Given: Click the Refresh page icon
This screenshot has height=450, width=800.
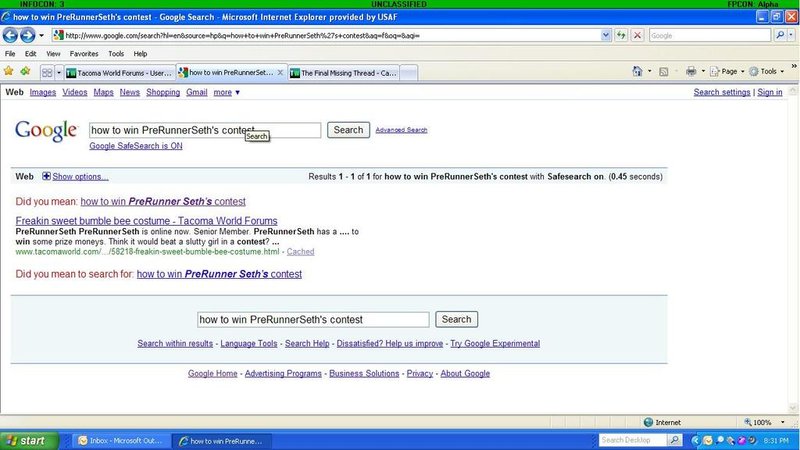Looking at the screenshot, I should [x=621, y=35].
